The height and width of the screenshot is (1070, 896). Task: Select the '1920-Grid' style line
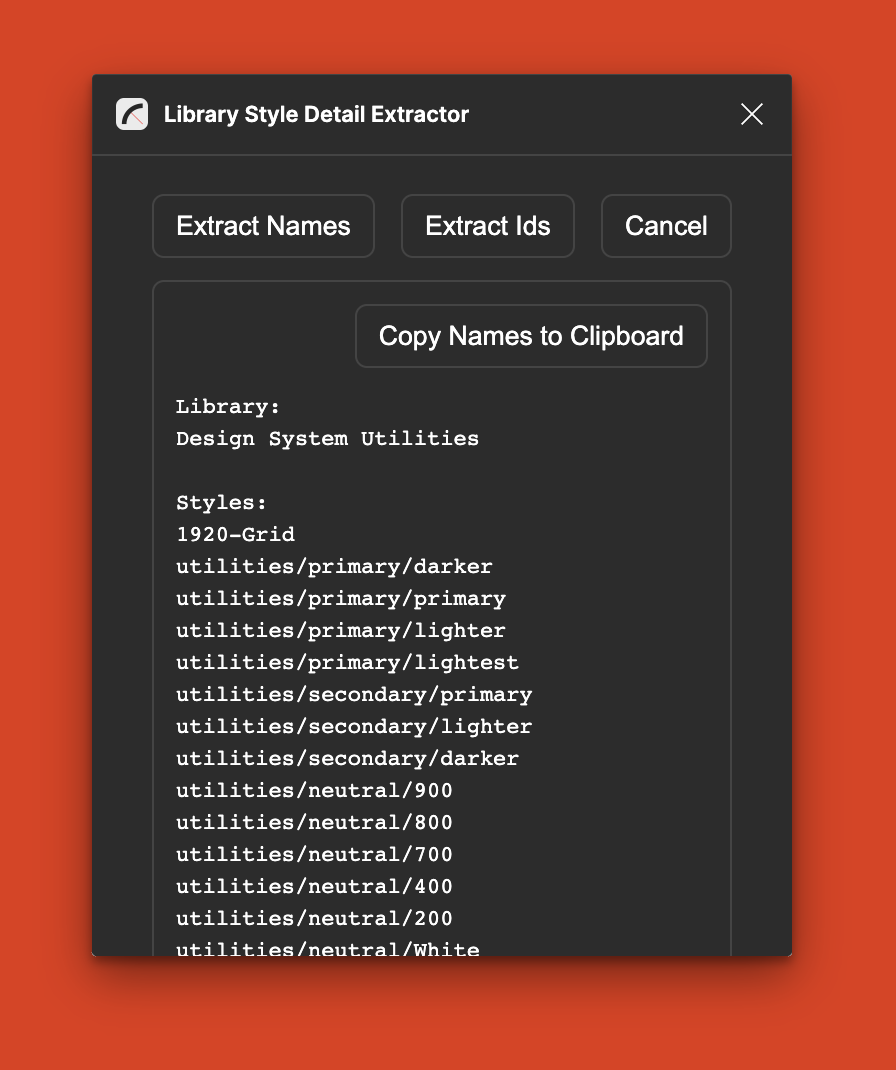[x=235, y=534]
